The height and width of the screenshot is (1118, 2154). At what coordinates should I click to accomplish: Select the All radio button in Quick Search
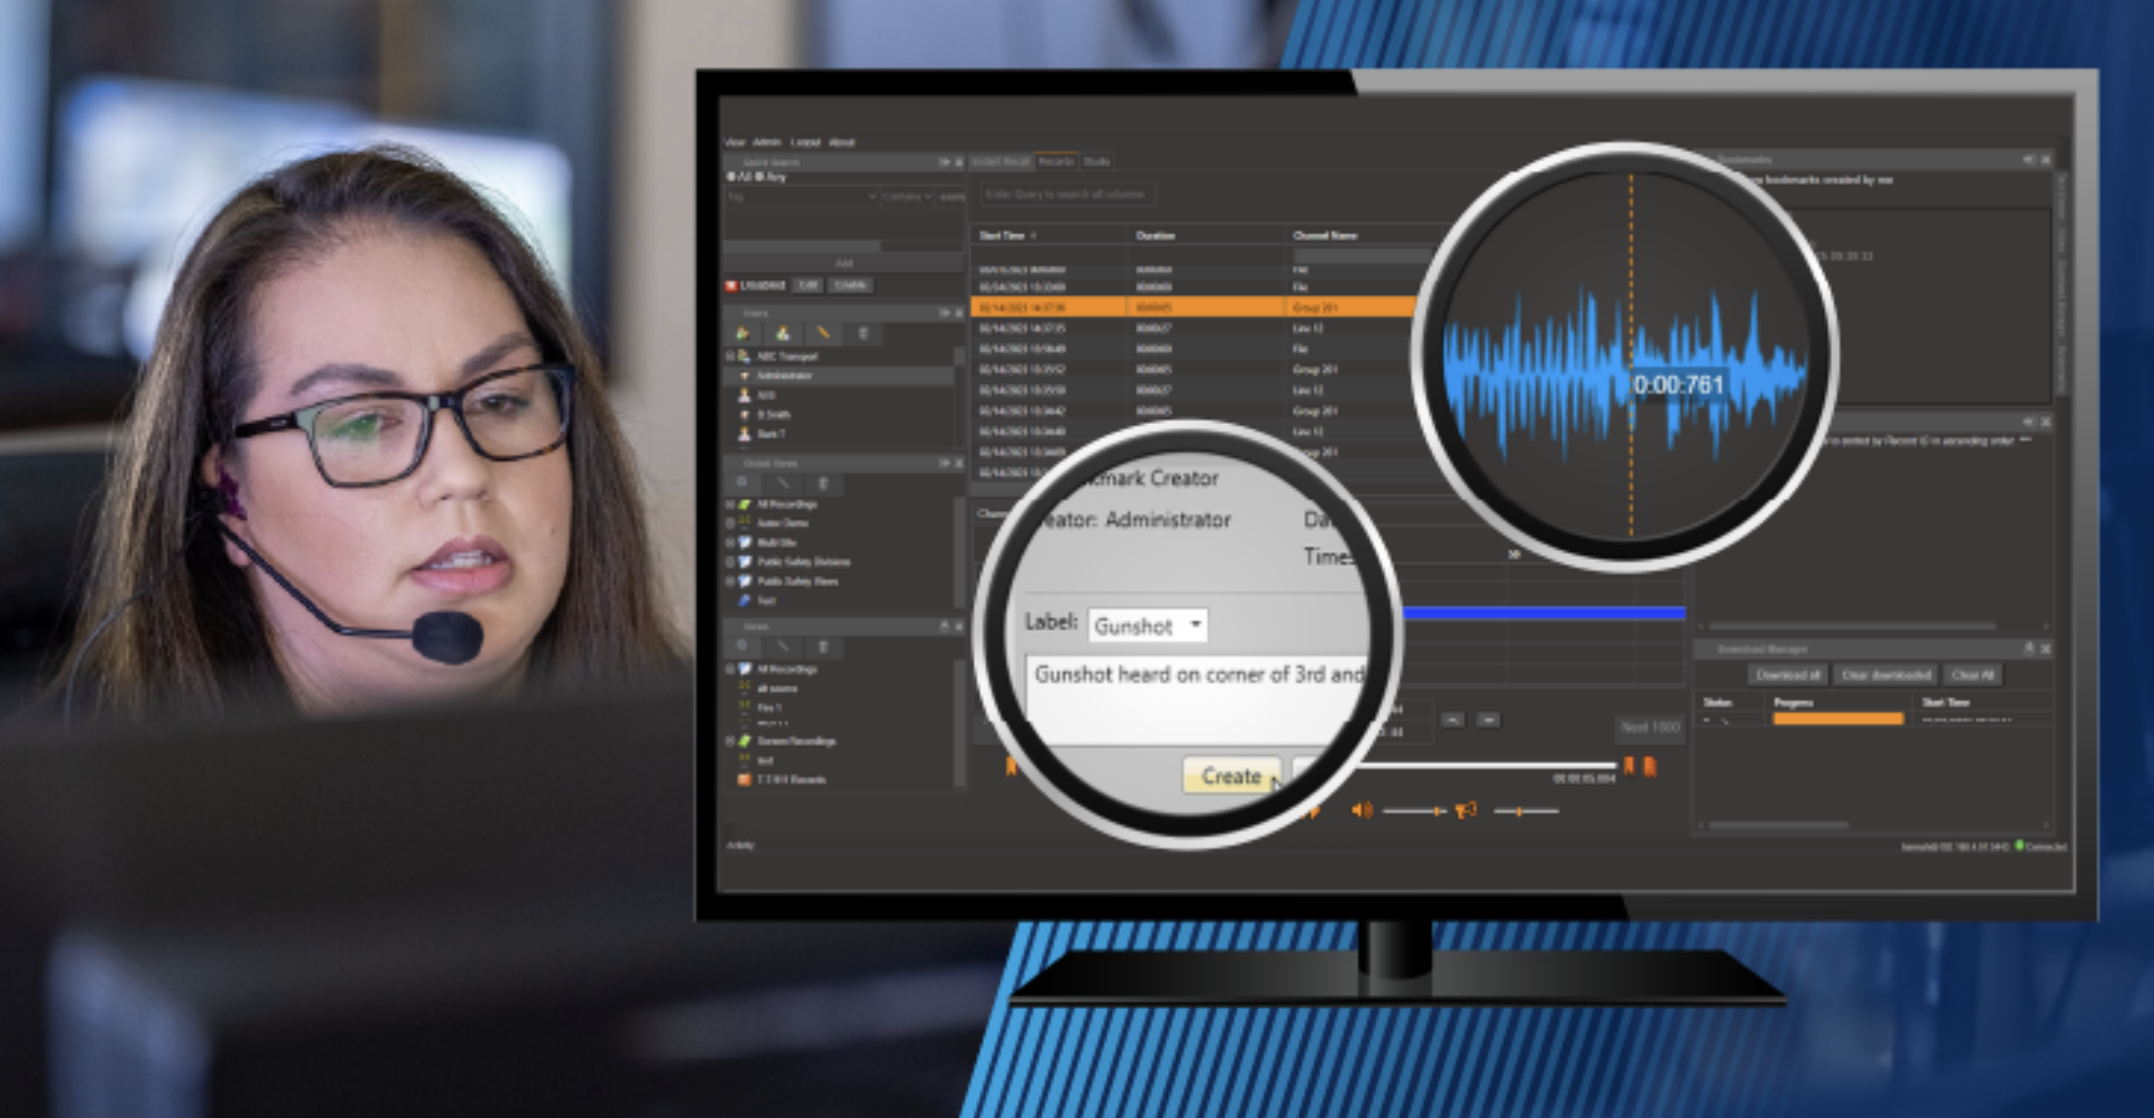[731, 177]
